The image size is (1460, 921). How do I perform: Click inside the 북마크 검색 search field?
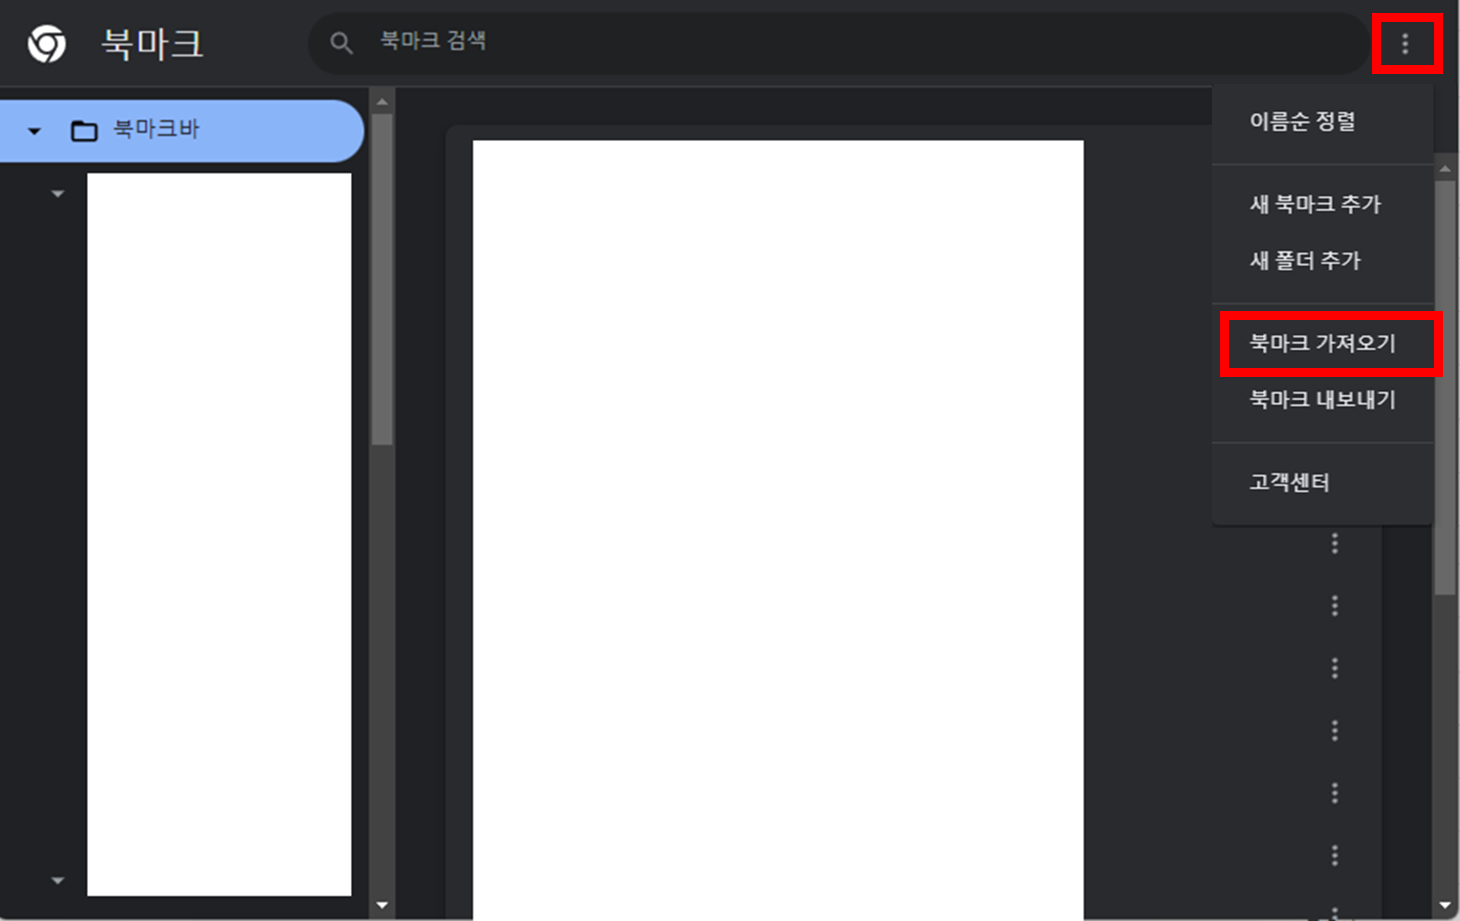700,43
